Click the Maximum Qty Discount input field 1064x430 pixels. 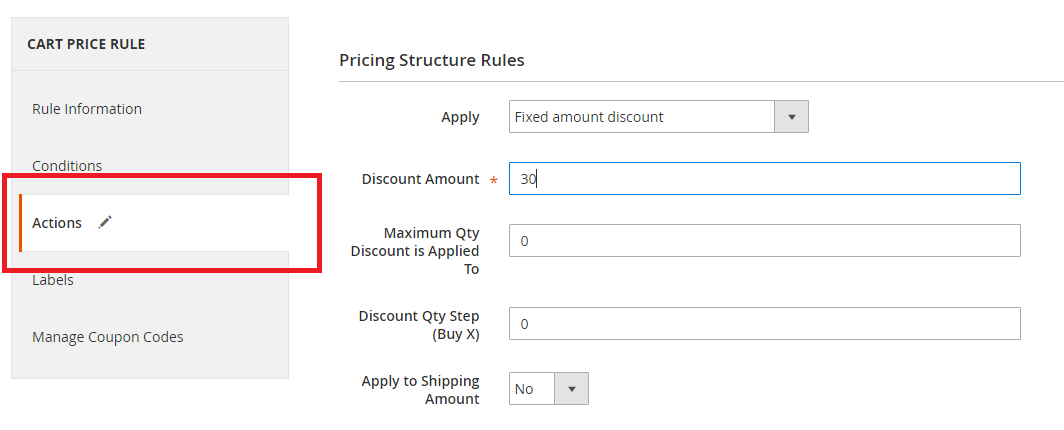pos(765,241)
